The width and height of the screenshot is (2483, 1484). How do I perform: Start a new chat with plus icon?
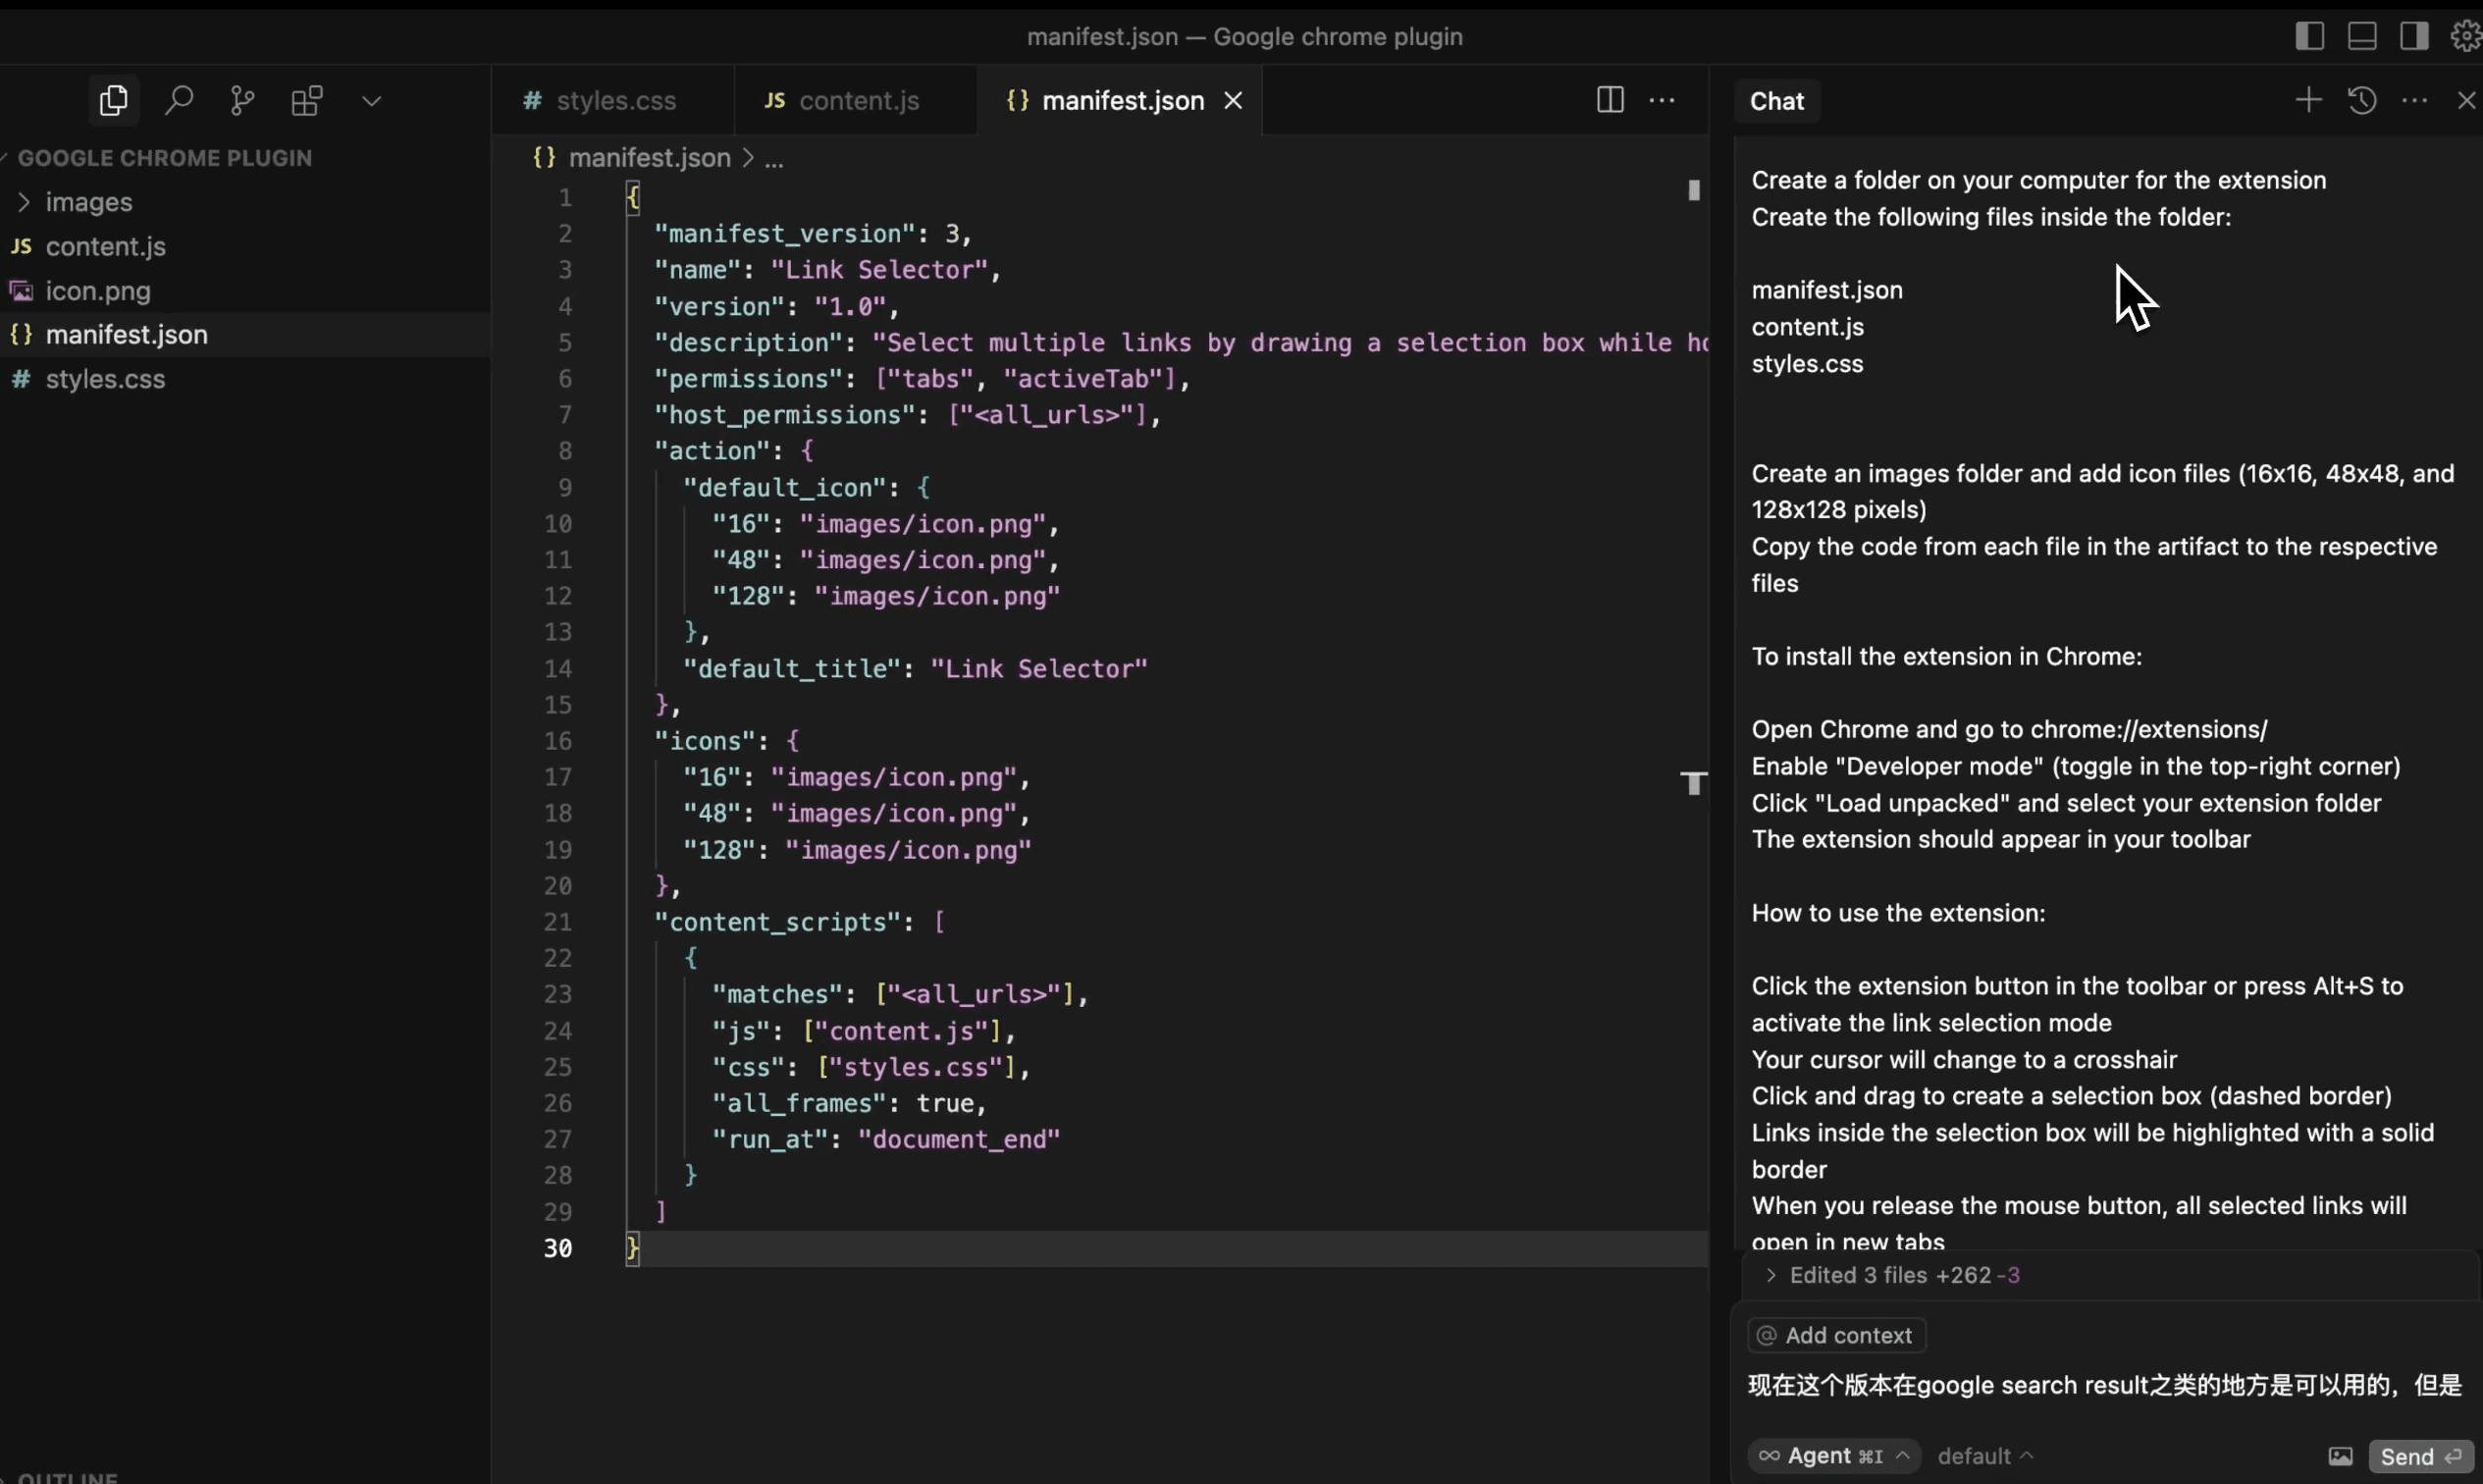(x=2308, y=100)
